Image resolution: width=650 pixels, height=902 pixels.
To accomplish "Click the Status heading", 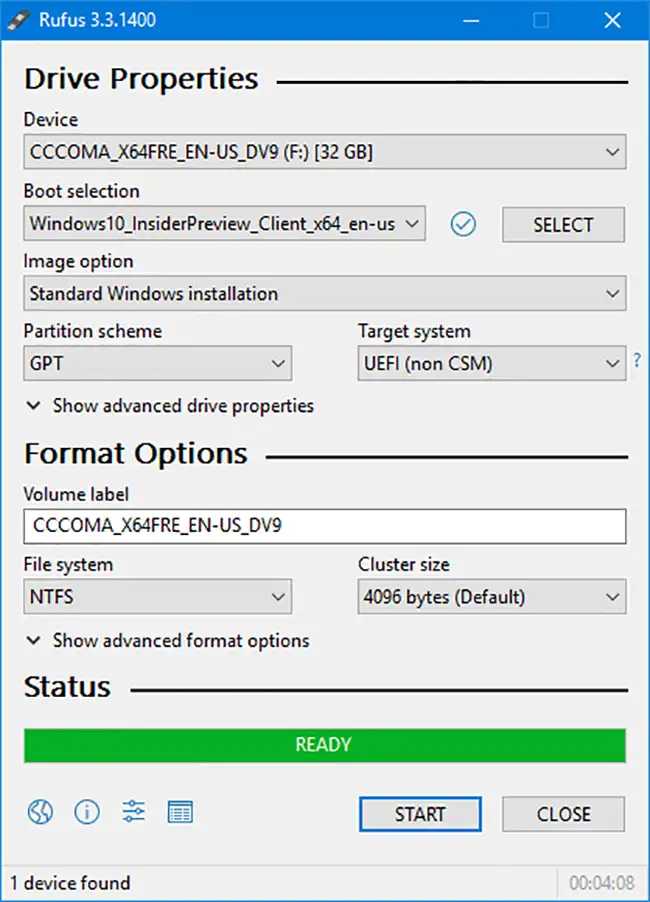I will 67,687.
